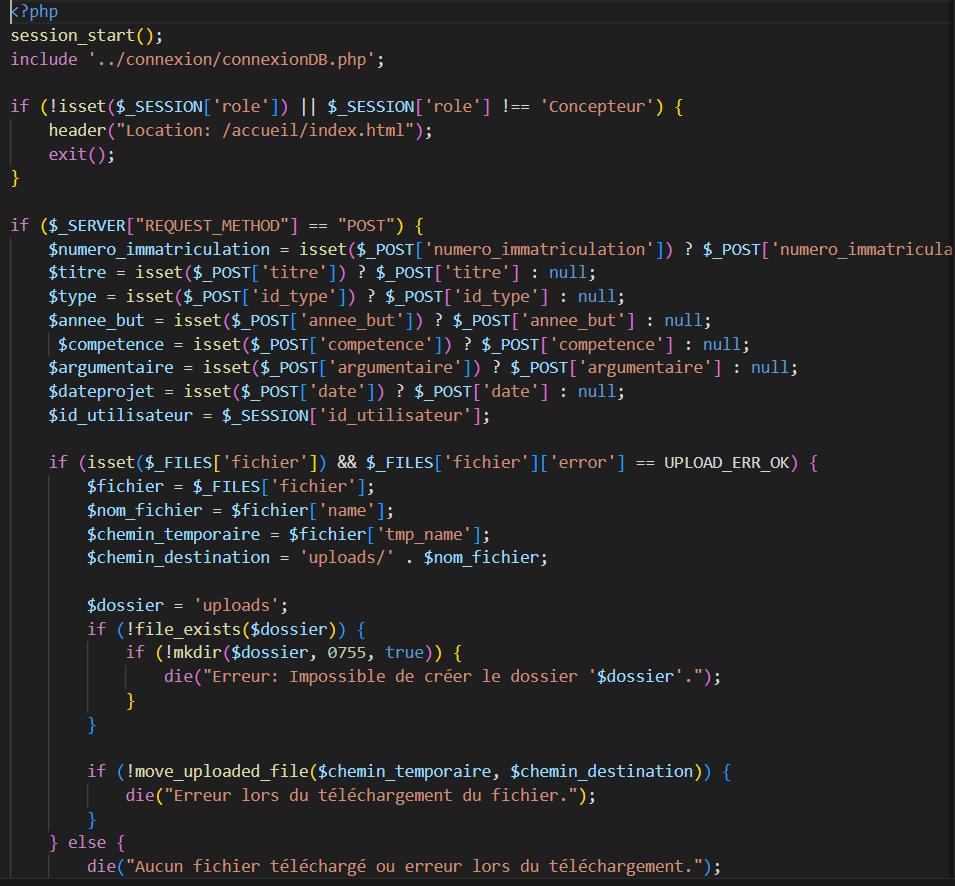Click the 'uploads/' path string
The image size is (955, 886).
coord(348,557)
